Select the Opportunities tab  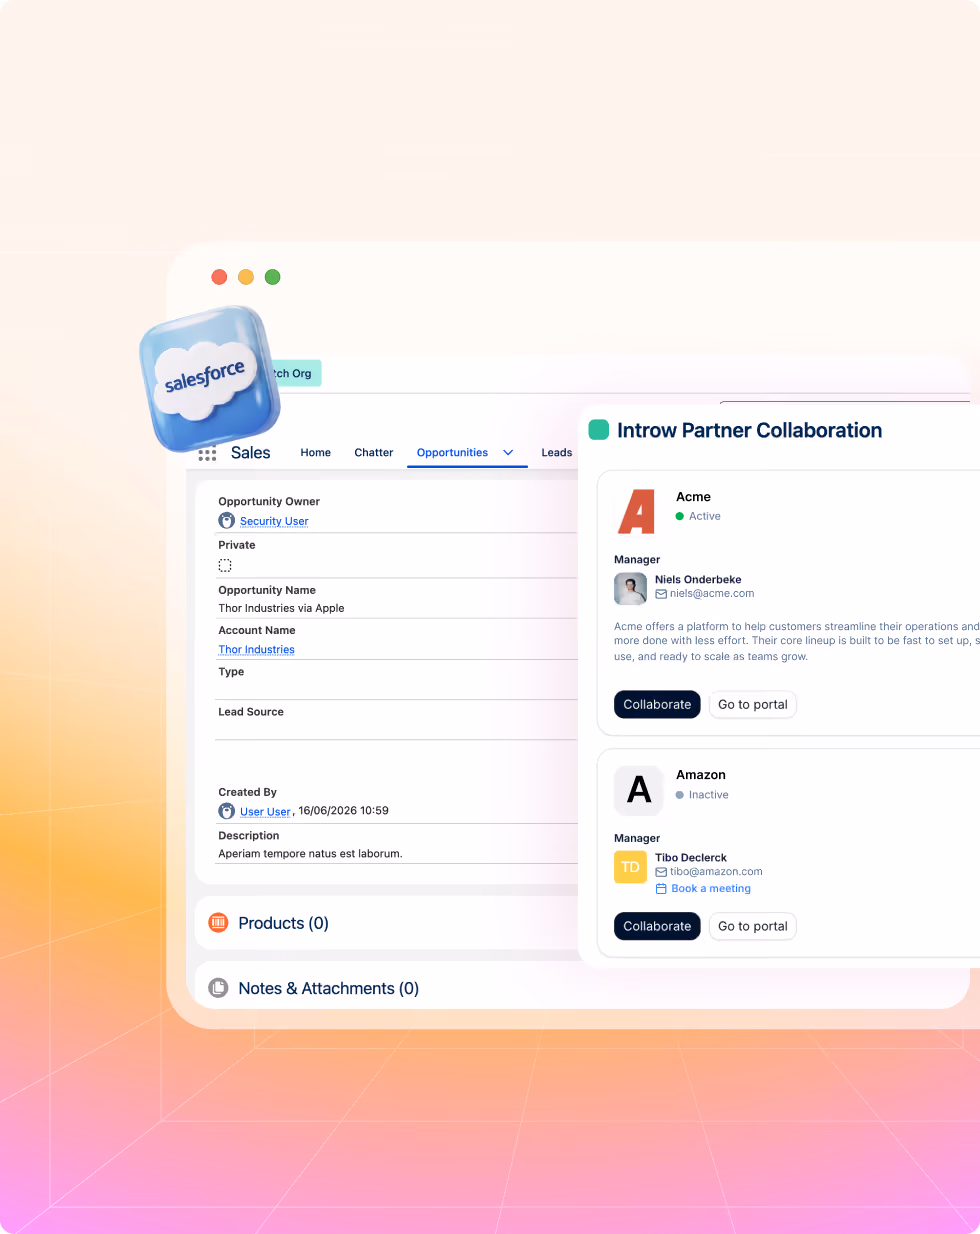pos(452,453)
